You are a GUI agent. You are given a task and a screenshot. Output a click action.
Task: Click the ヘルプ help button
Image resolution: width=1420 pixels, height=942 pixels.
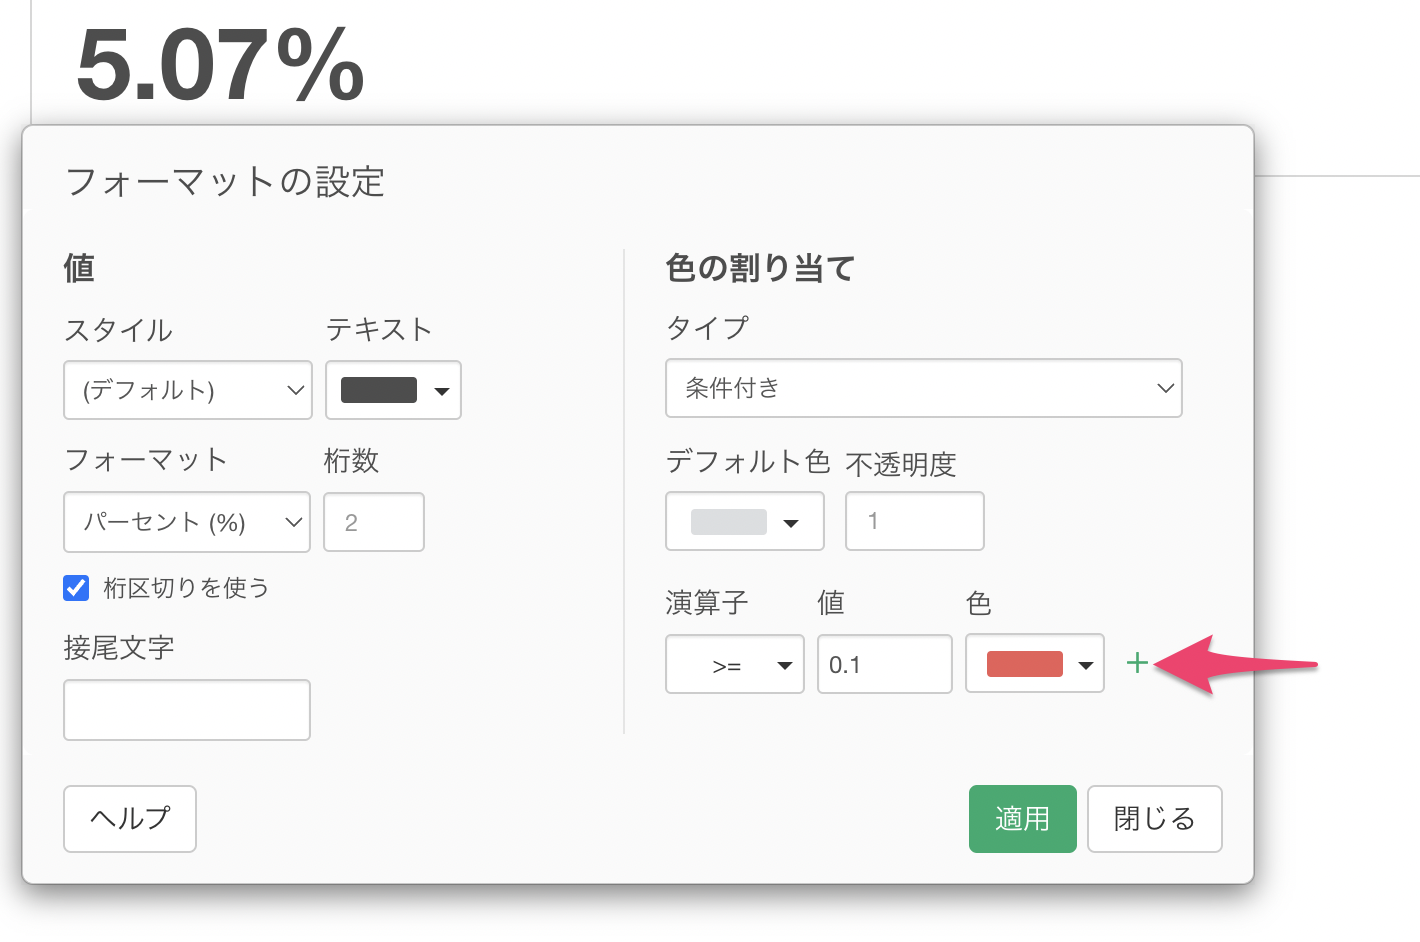tap(130, 819)
